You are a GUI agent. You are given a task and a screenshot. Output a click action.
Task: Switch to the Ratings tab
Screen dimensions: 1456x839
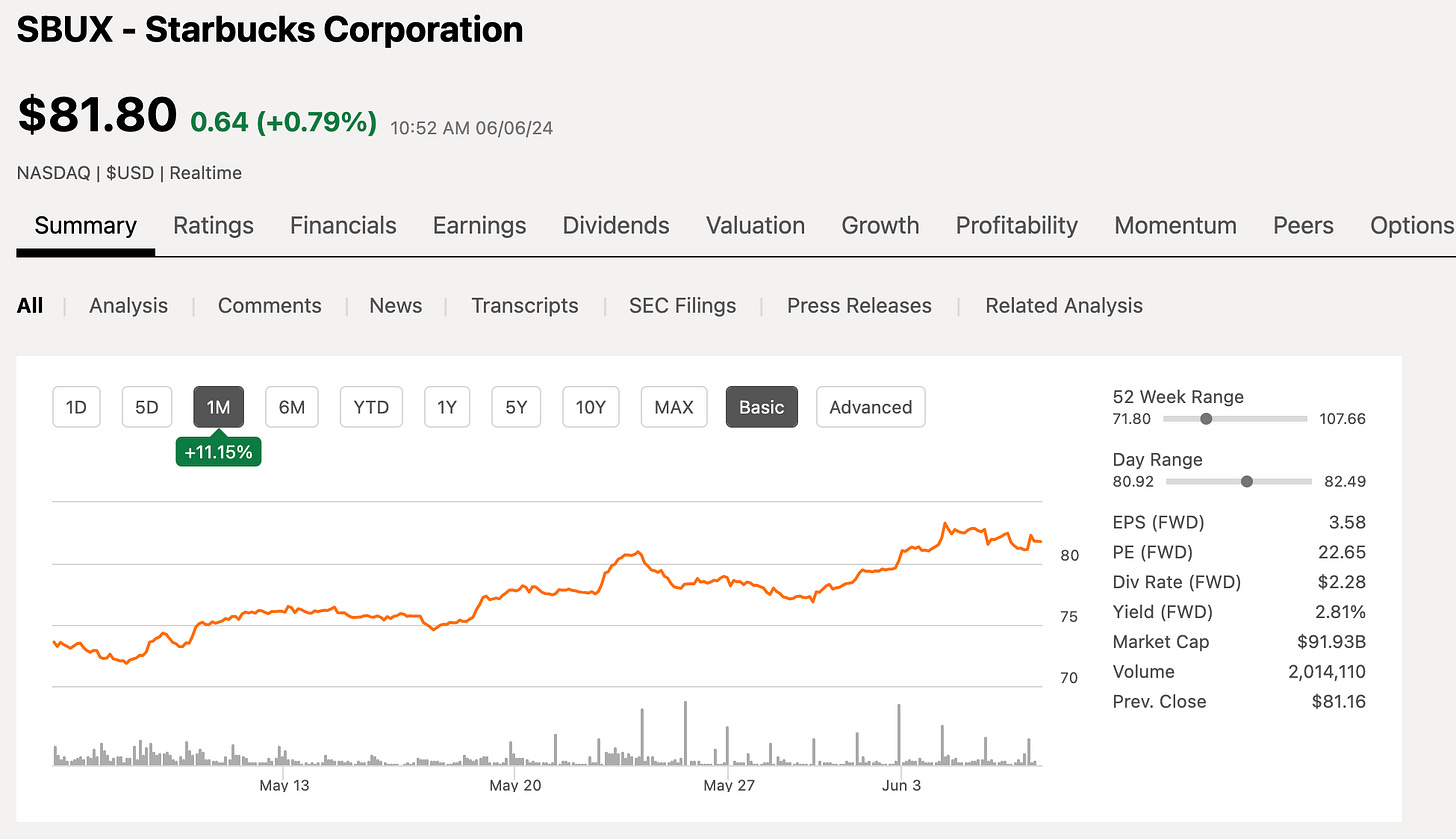point(213,226)
